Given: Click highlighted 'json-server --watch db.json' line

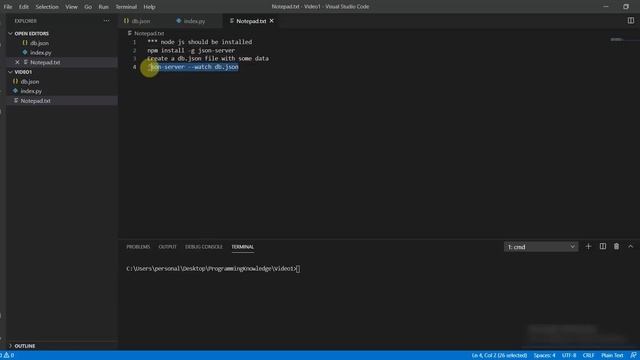Looking at the screenshot, I should [194, 67].
